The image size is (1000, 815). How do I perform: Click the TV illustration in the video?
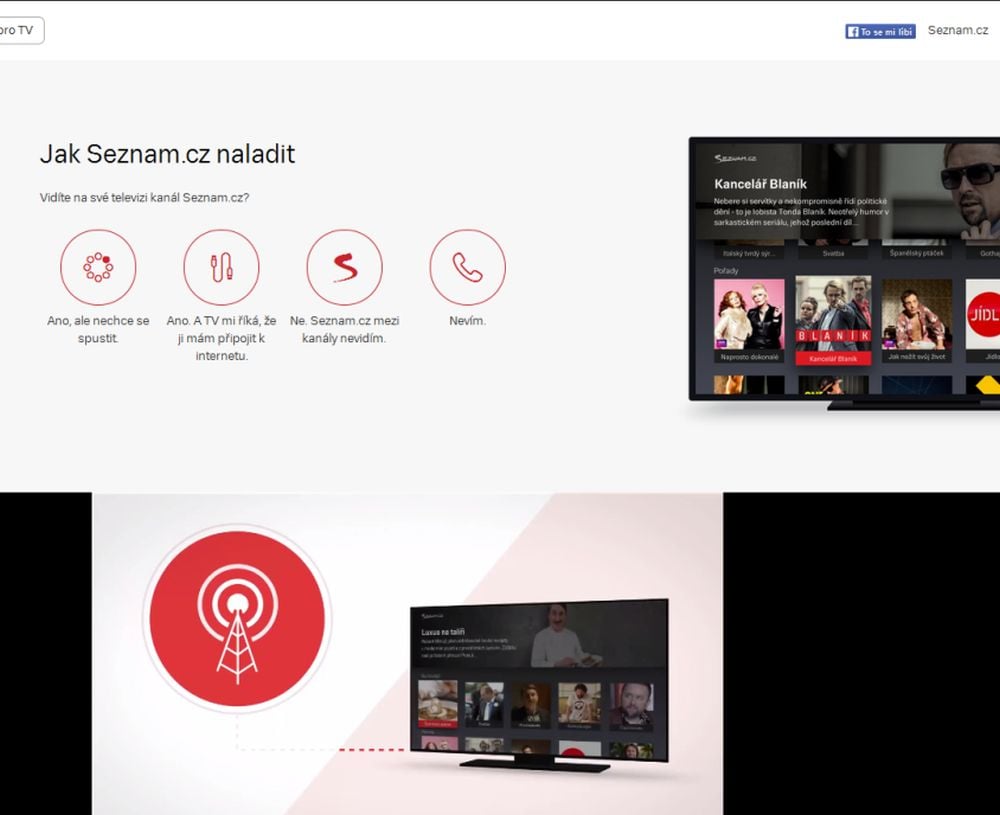[x=539, y=685]
